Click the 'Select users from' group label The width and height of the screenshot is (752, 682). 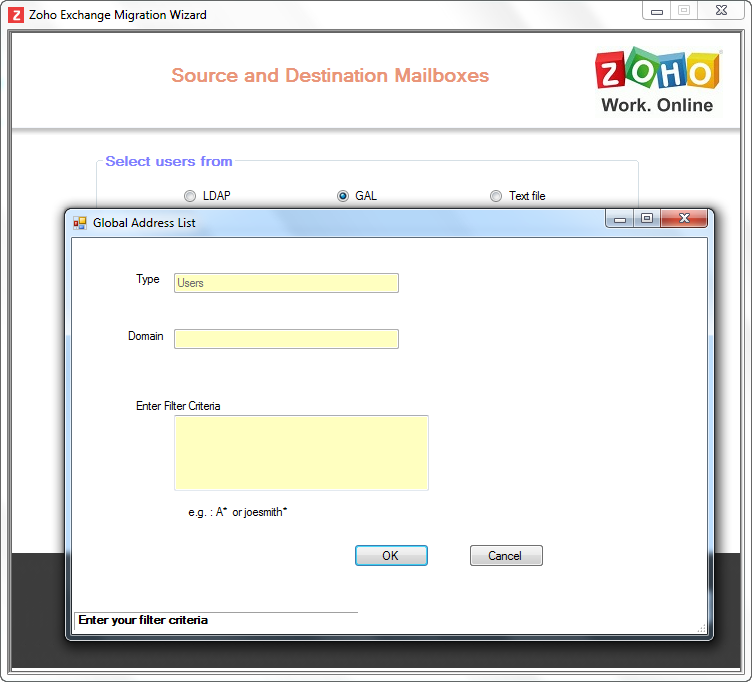pos(169,161)
